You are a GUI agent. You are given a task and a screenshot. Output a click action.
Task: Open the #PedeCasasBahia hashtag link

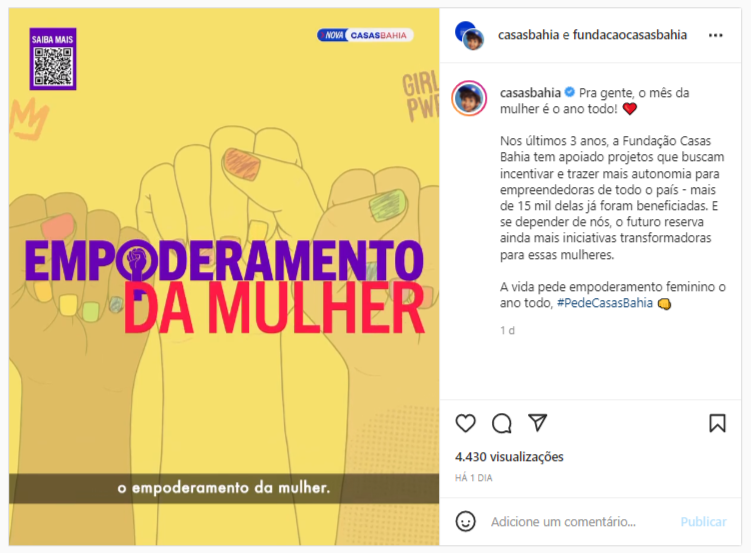(x=604, y=303)
